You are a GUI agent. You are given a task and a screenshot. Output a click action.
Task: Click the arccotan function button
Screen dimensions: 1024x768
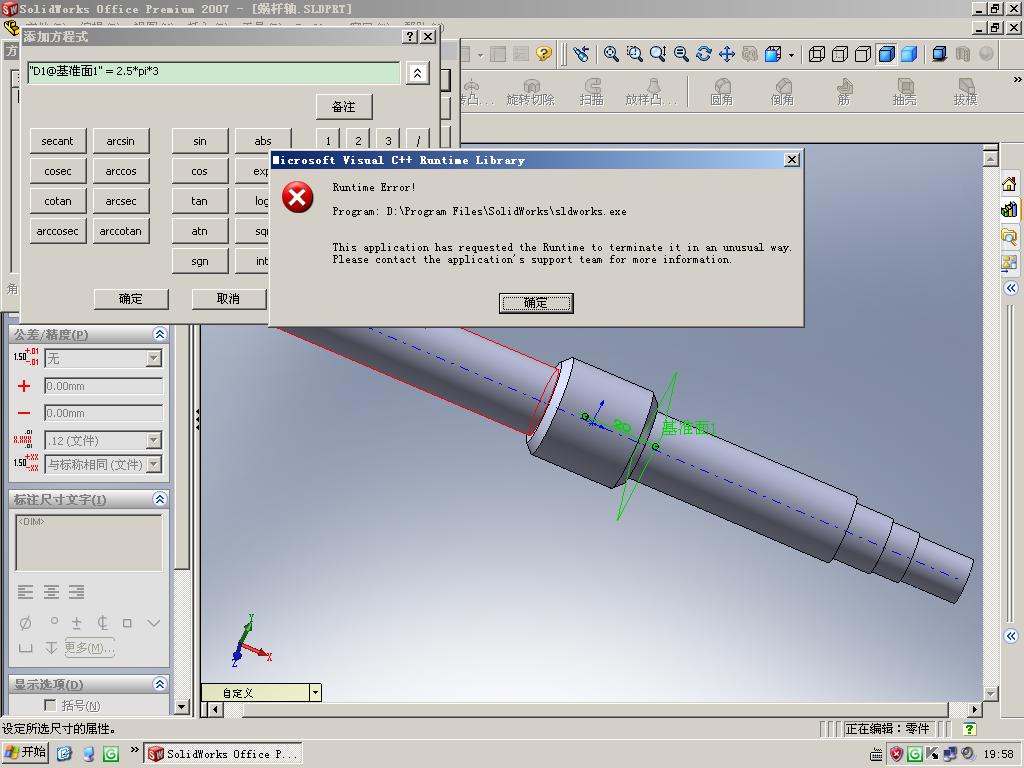pyautogui.click(x=121, y=231)
